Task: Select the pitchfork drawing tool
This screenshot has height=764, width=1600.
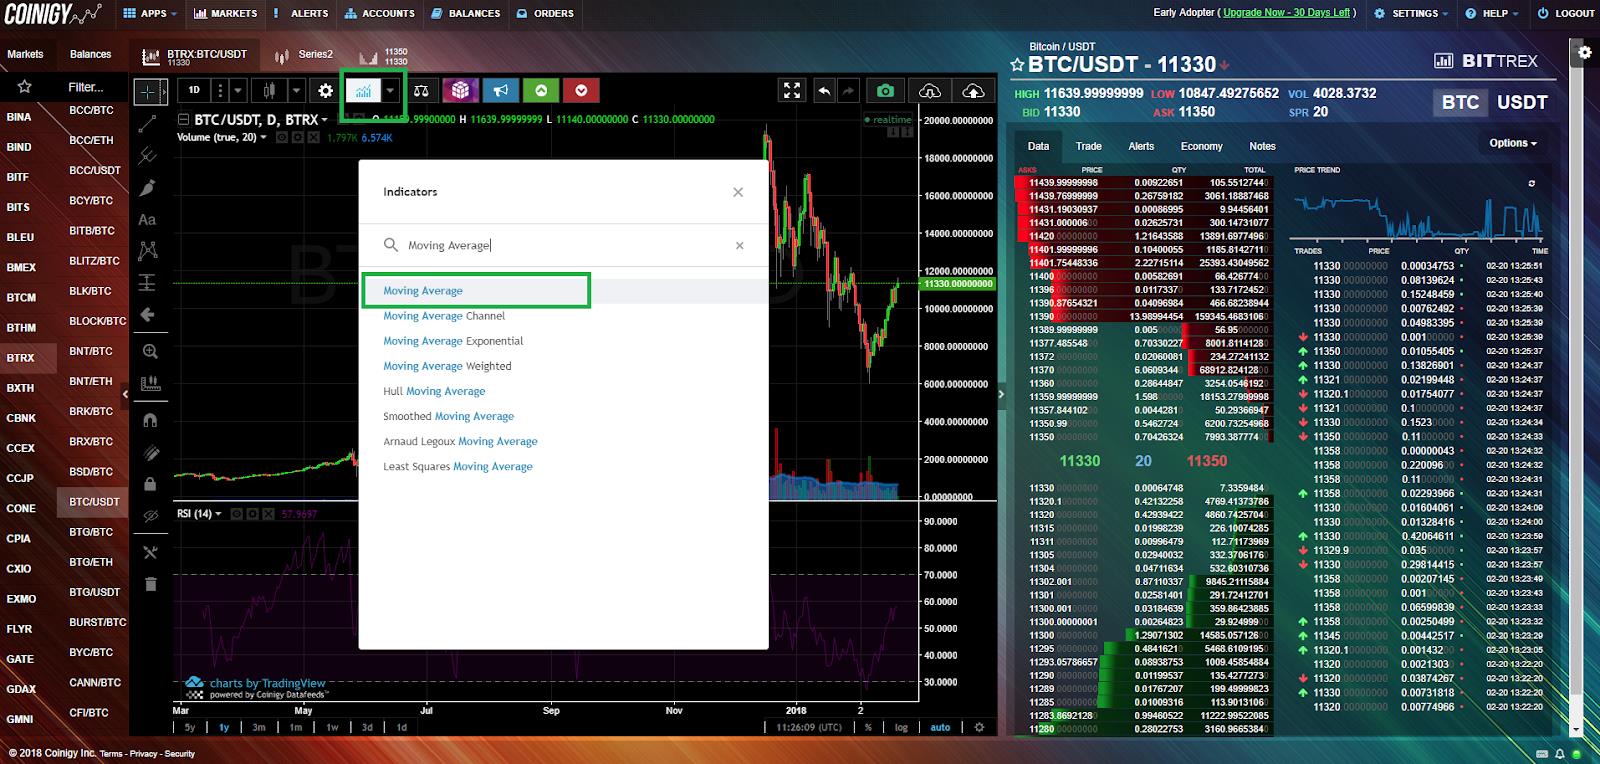Action: [x=148, y=155]
